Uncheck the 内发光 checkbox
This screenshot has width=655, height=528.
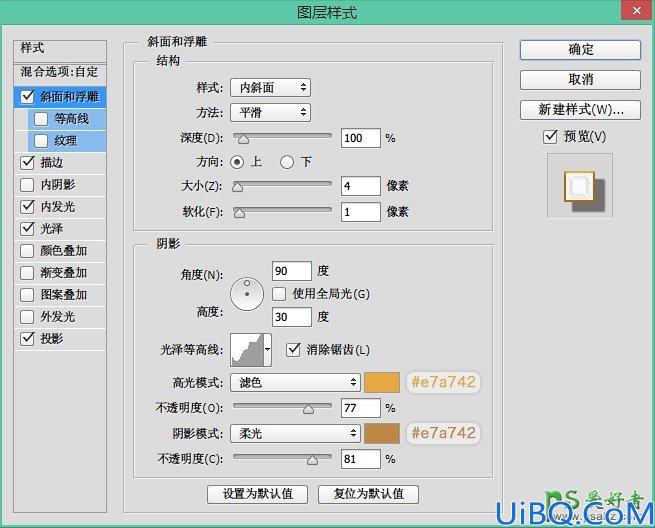pyautogui.click(x=27, y=206)
